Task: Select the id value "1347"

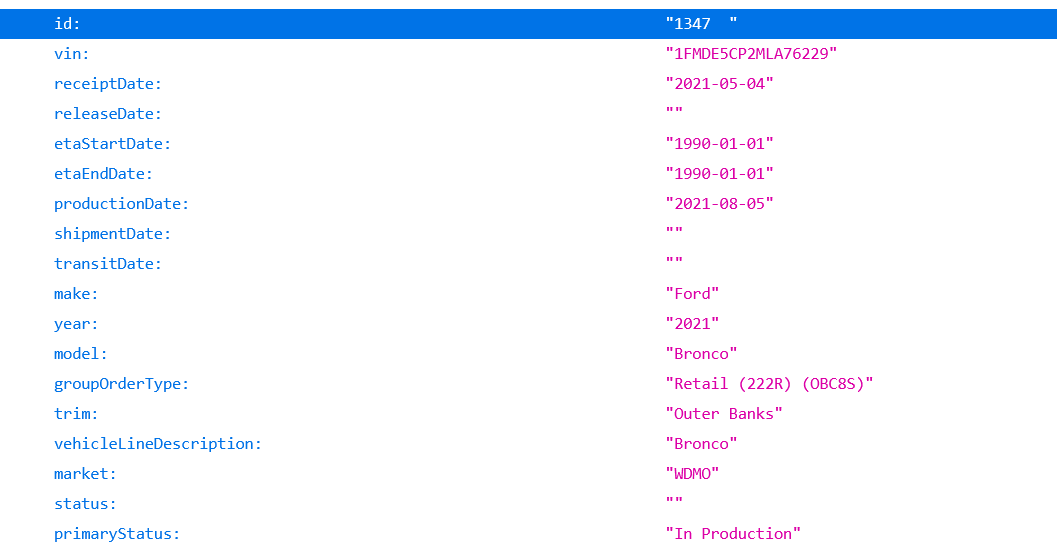Action: (x=701, y=24)
